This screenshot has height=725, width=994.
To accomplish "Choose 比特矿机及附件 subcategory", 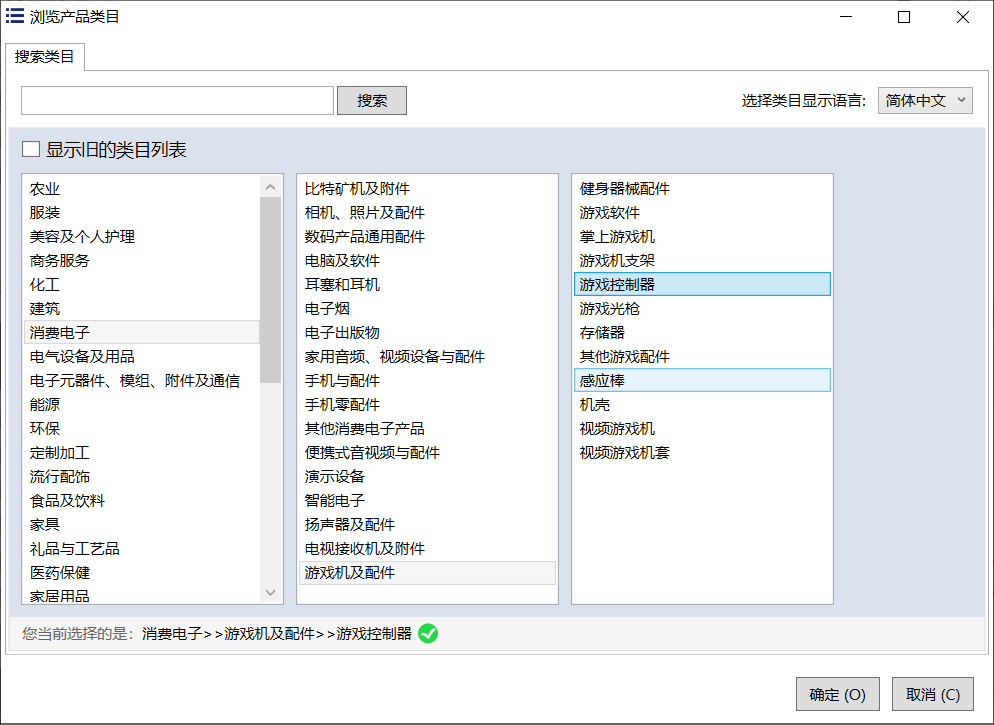I will point(427,189).
